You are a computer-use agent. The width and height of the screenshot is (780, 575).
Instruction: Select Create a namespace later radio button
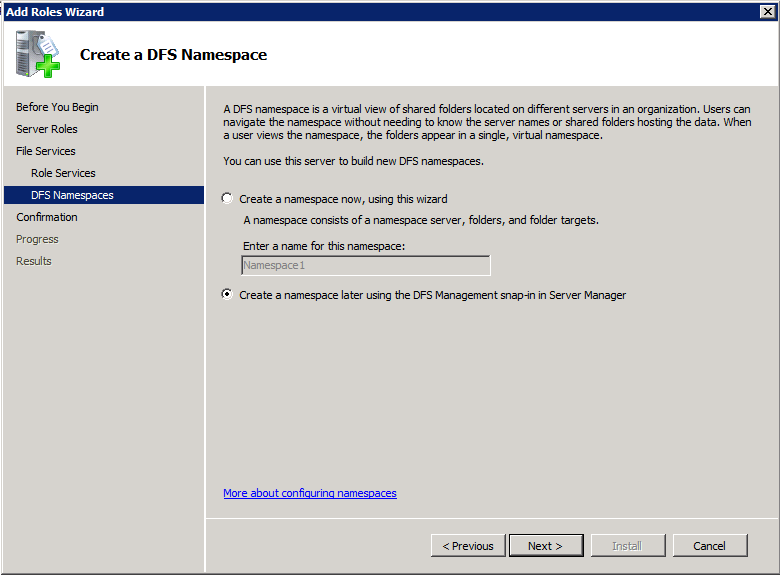point(227,294)
